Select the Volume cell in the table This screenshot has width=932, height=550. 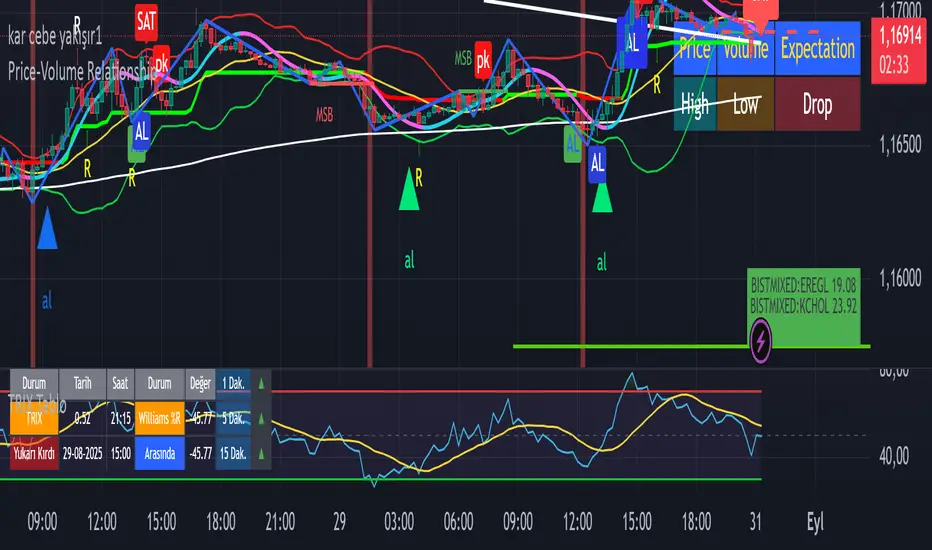click(x=745, y=48)
